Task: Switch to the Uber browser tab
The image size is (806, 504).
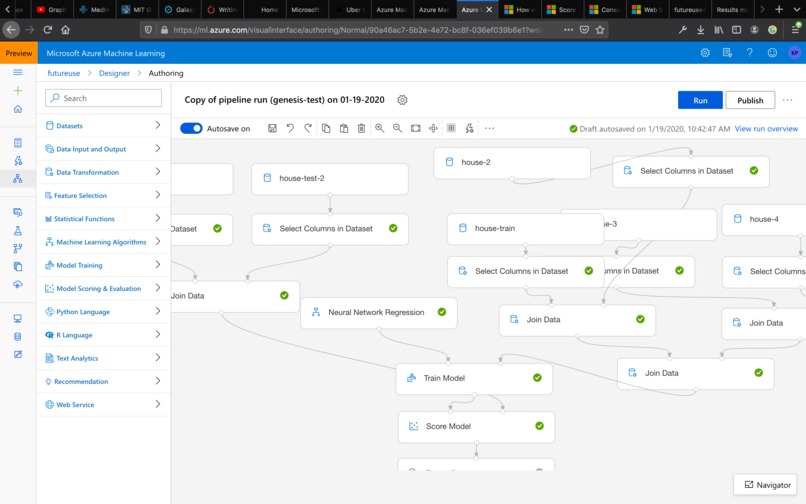Action: (x=350, y=9)
